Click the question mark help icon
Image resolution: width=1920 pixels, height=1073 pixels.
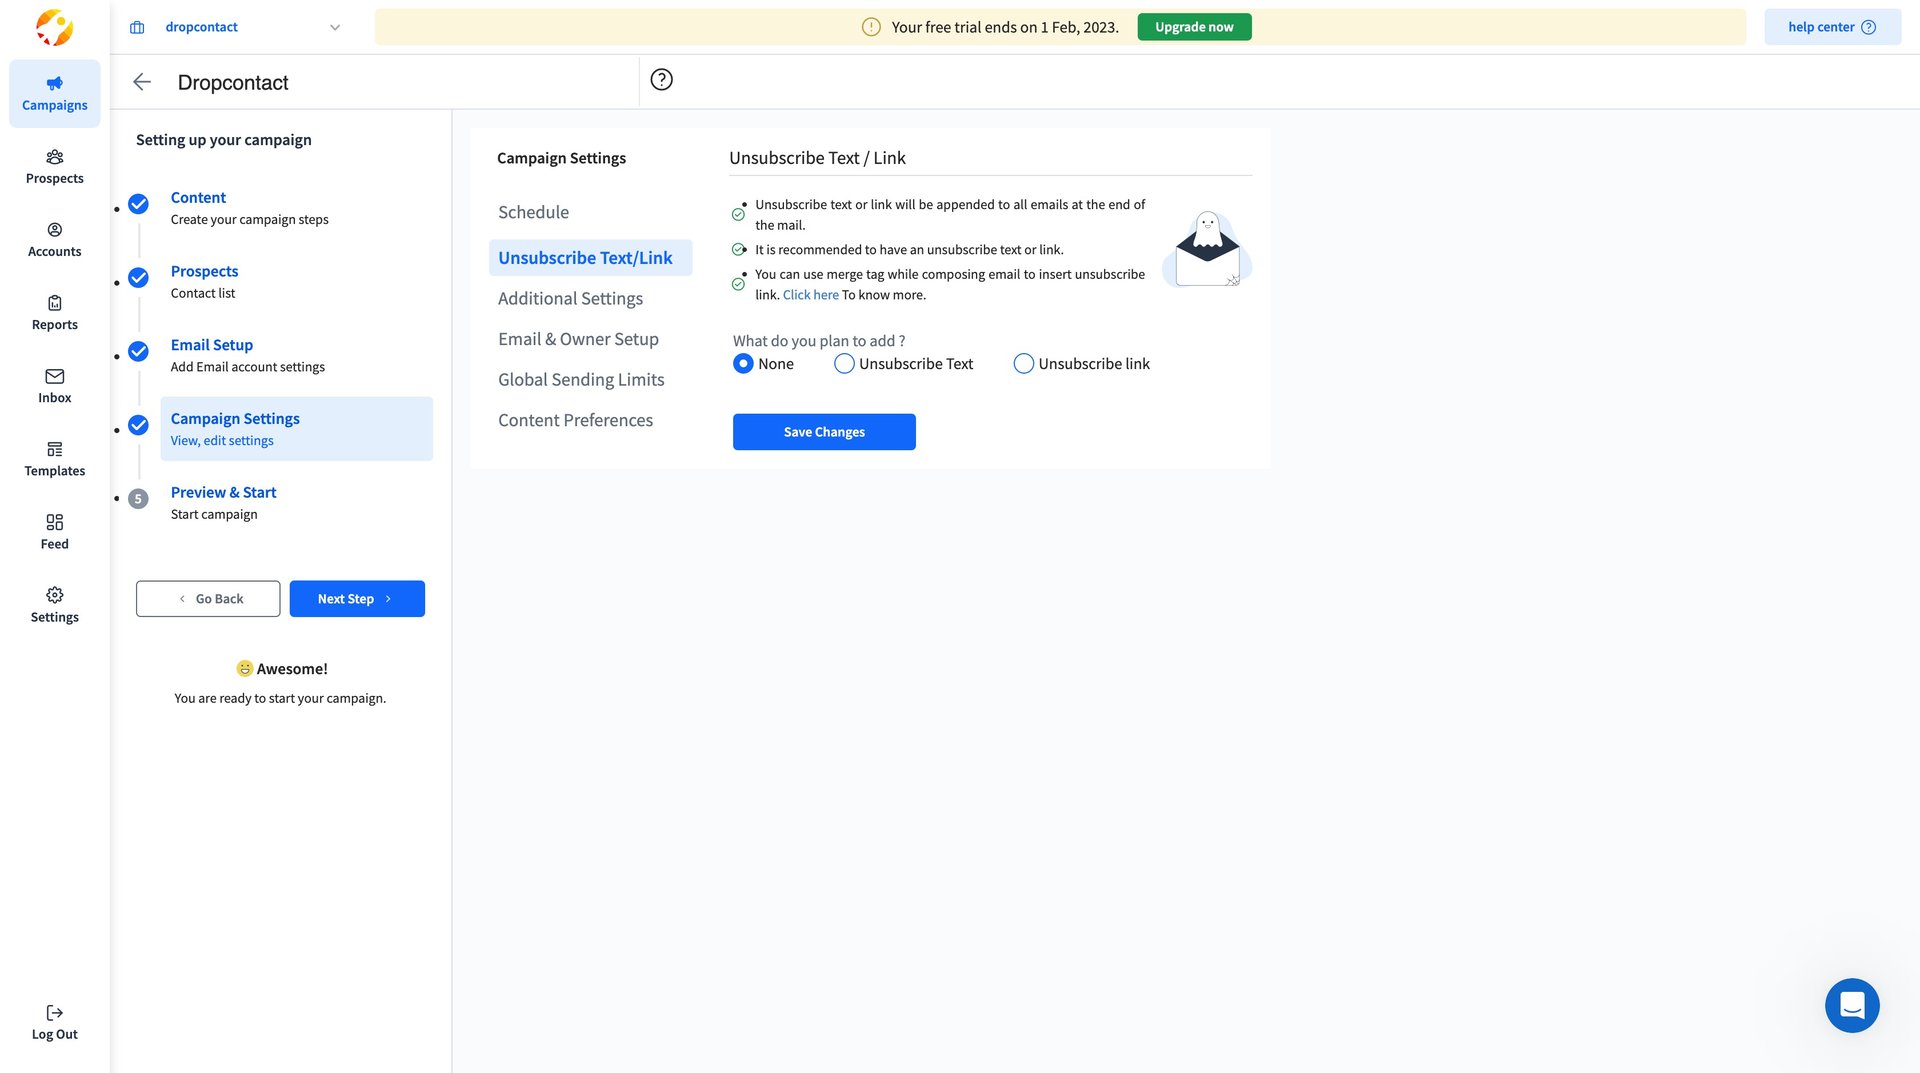[661, 80]
